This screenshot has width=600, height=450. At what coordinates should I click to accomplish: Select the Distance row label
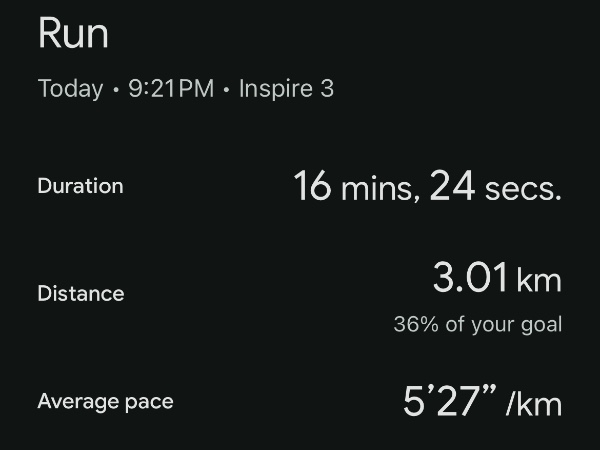(x=81, y=293)
